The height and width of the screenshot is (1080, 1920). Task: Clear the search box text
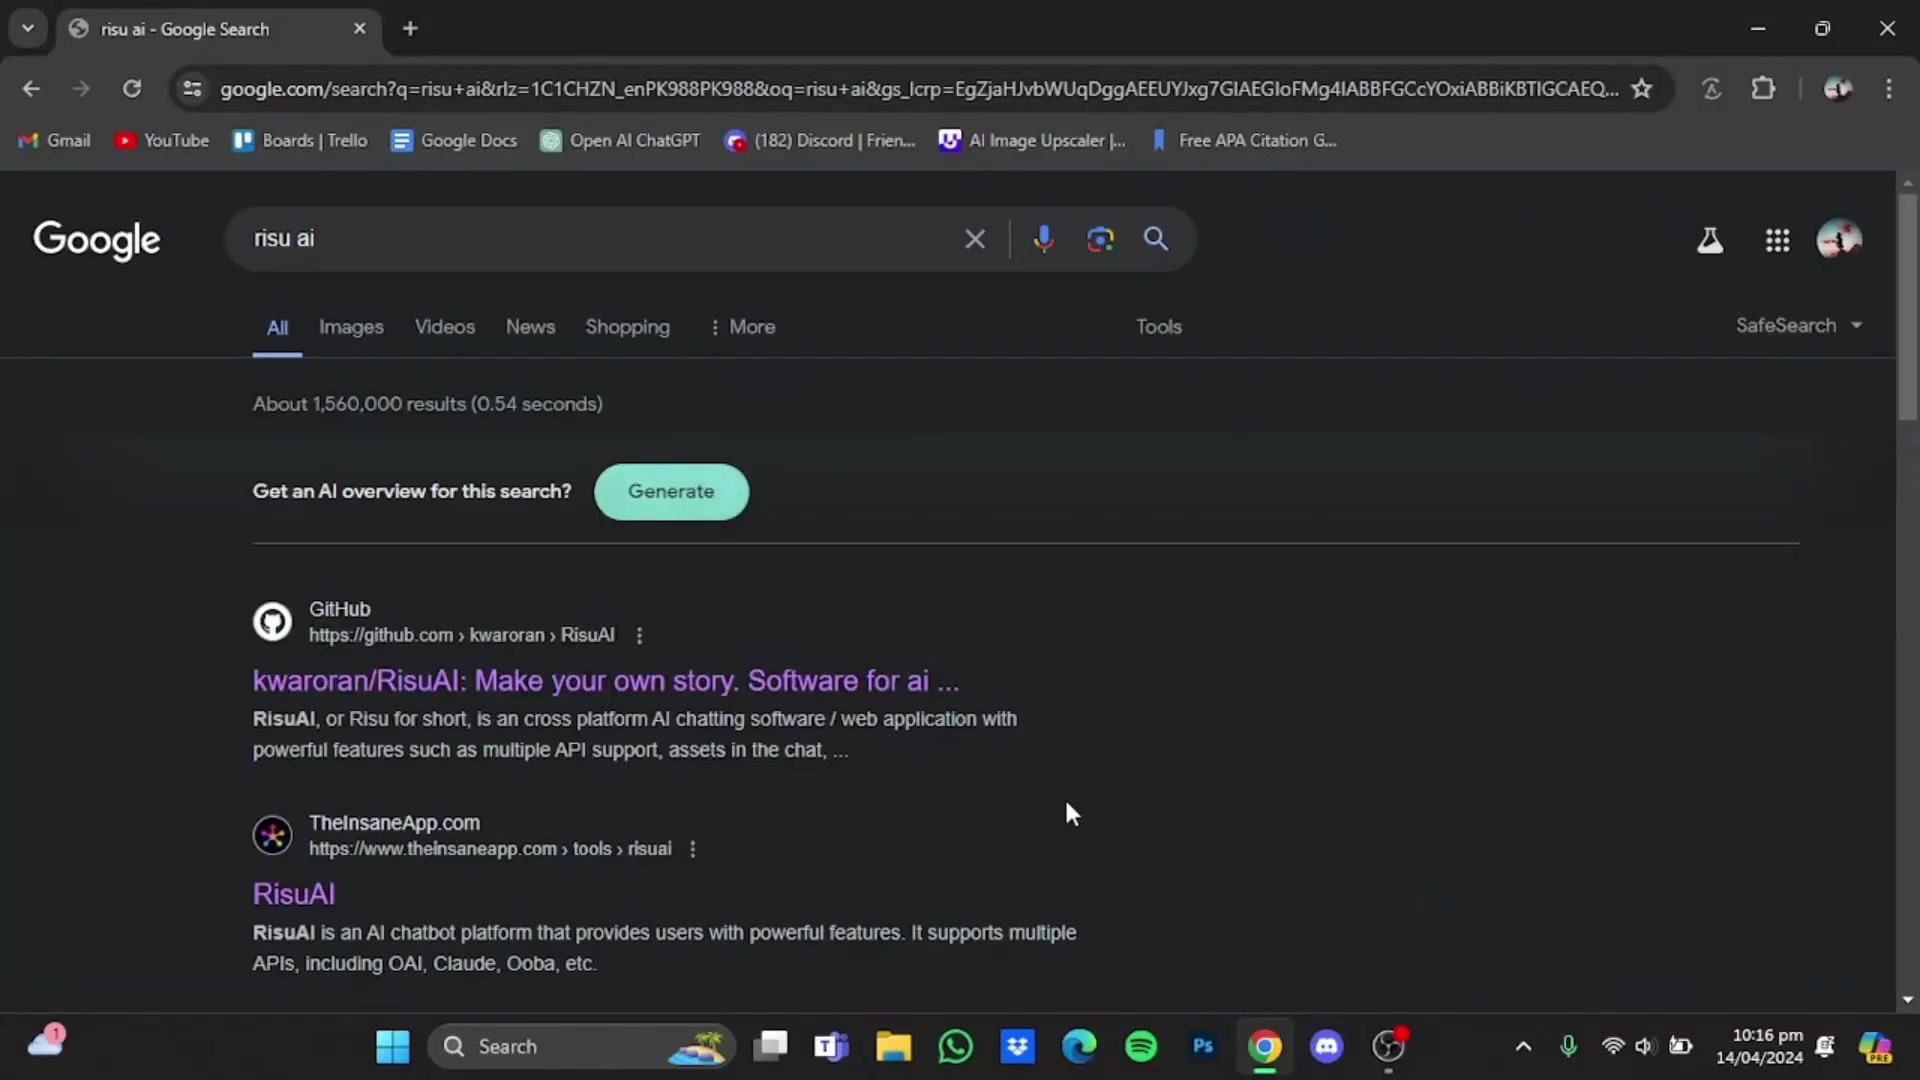click(x=974, y=239)
